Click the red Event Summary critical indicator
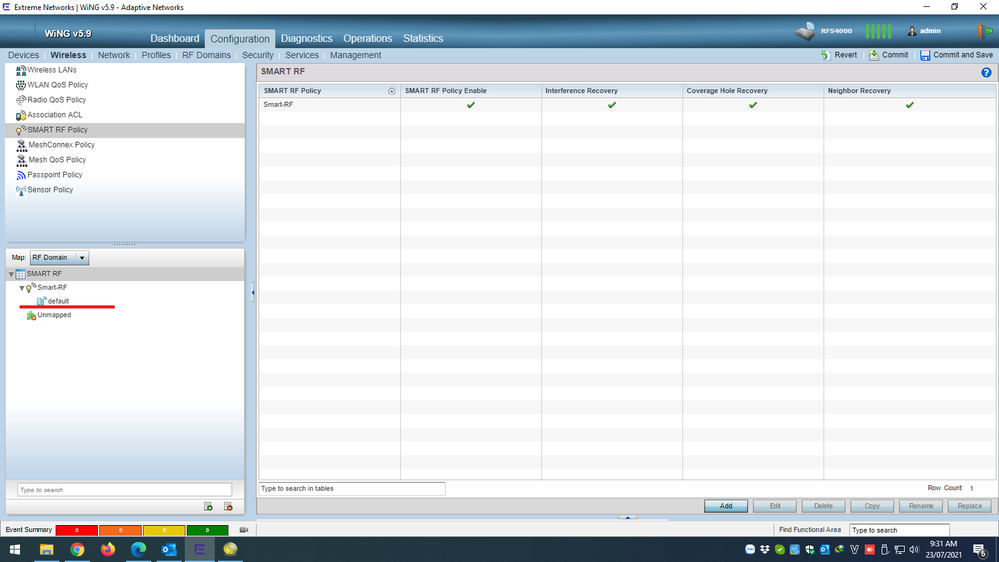The height and width of the screenshot is (562, 999). (x=76, y=530)
